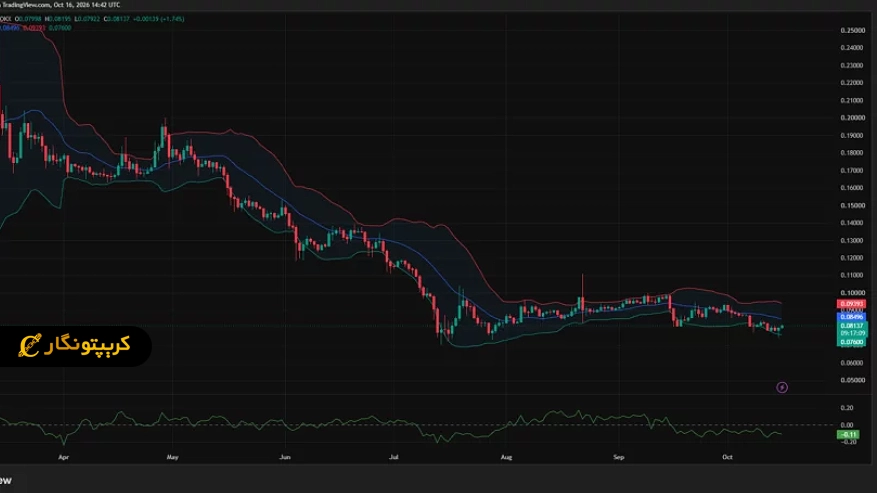The width and height of the screenshot is (877, 493).
Task: Click the Oct label on time axis
Action: pos(727,457)
